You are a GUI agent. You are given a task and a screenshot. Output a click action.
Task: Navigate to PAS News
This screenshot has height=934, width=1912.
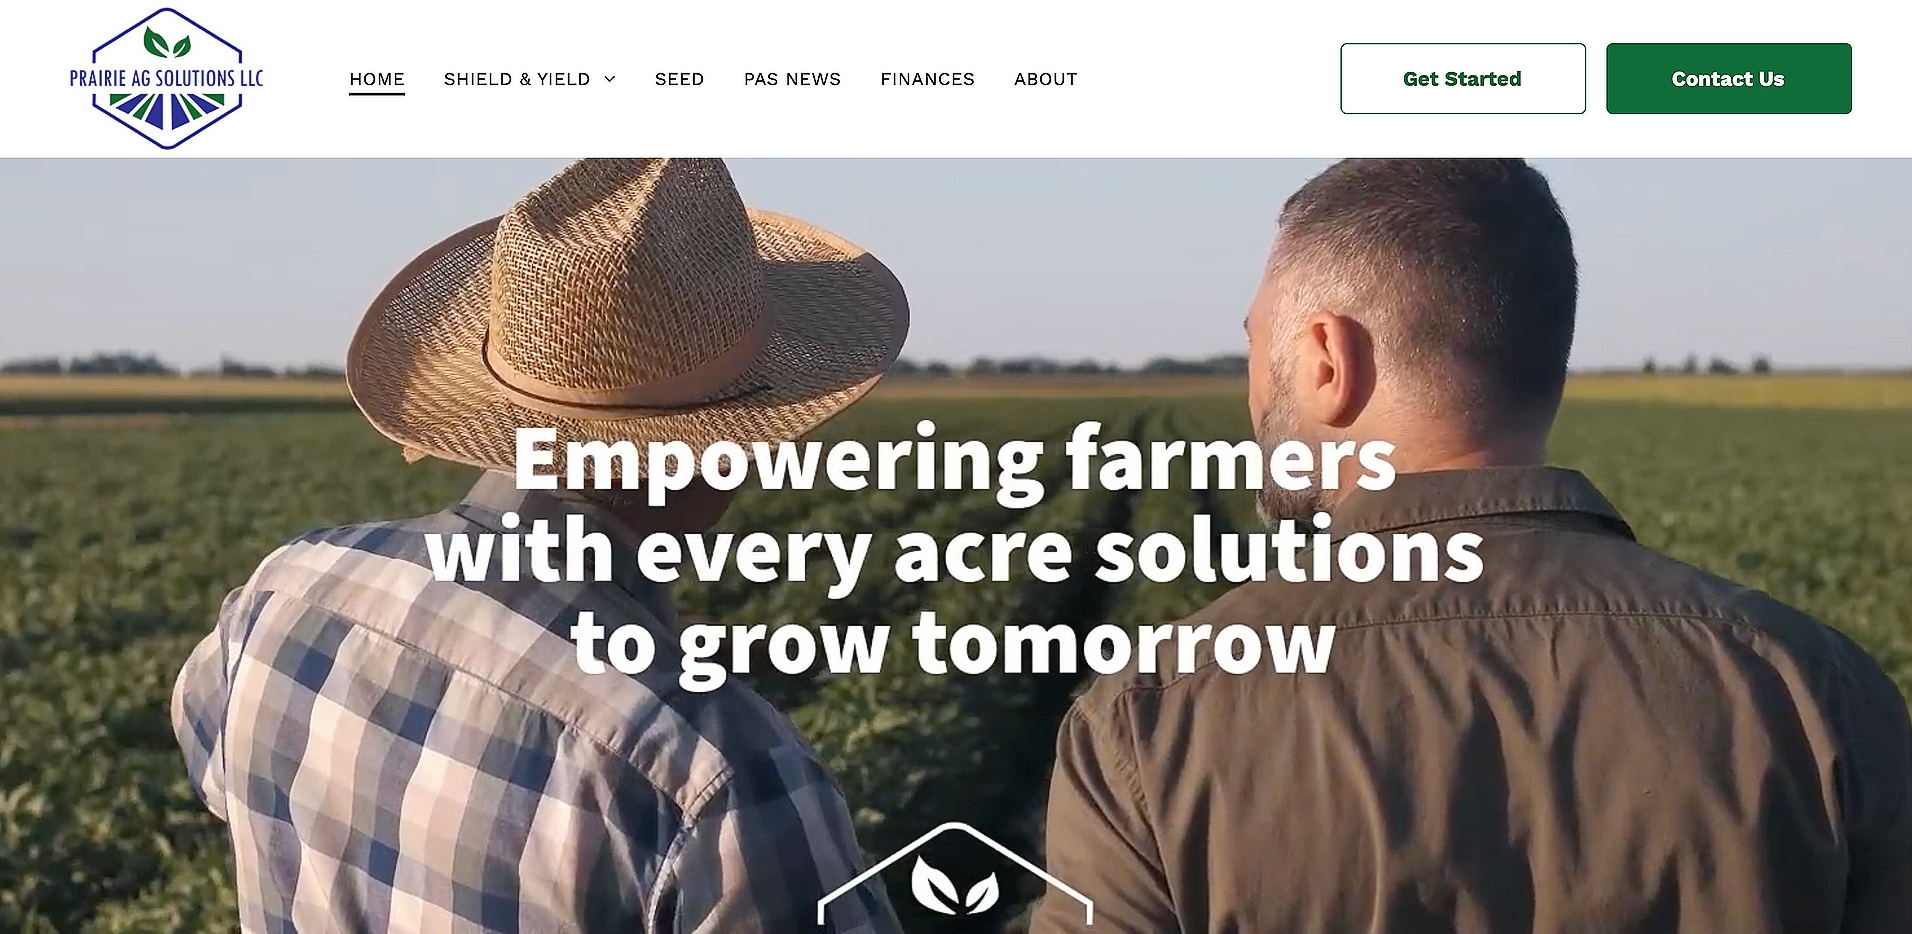(x=792, y=79)
